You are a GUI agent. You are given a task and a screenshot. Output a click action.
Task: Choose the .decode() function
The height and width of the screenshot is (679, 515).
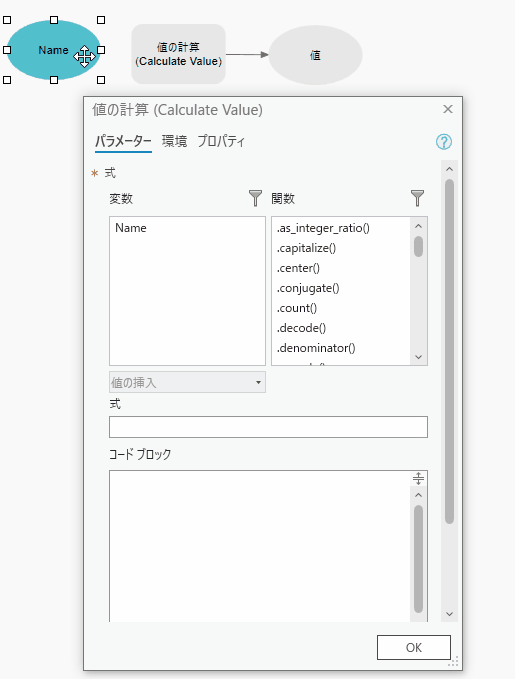pos(301,328)
